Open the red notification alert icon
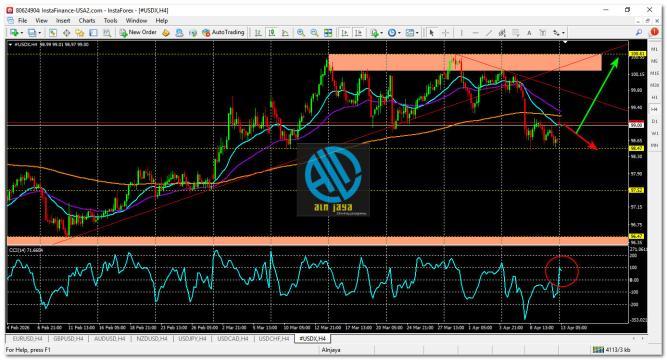 [x=654, y=32]
